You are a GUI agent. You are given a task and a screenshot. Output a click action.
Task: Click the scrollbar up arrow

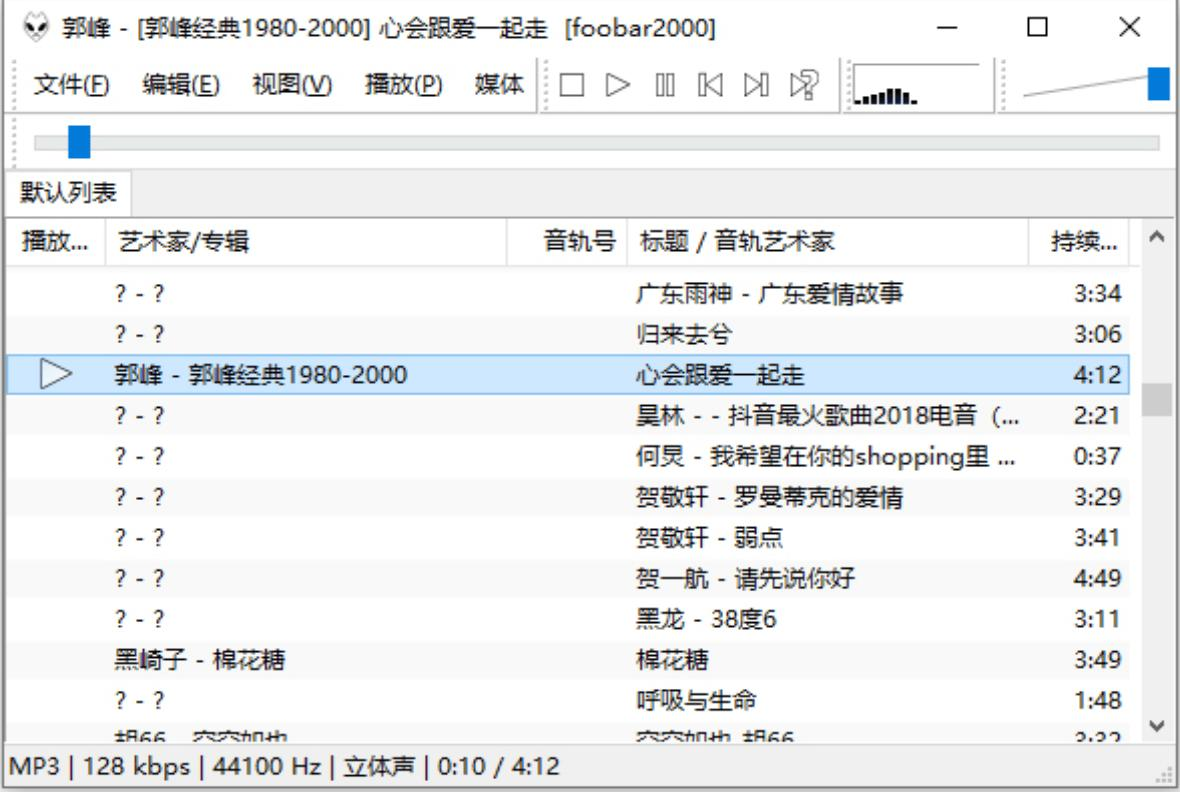(1157, 238)
